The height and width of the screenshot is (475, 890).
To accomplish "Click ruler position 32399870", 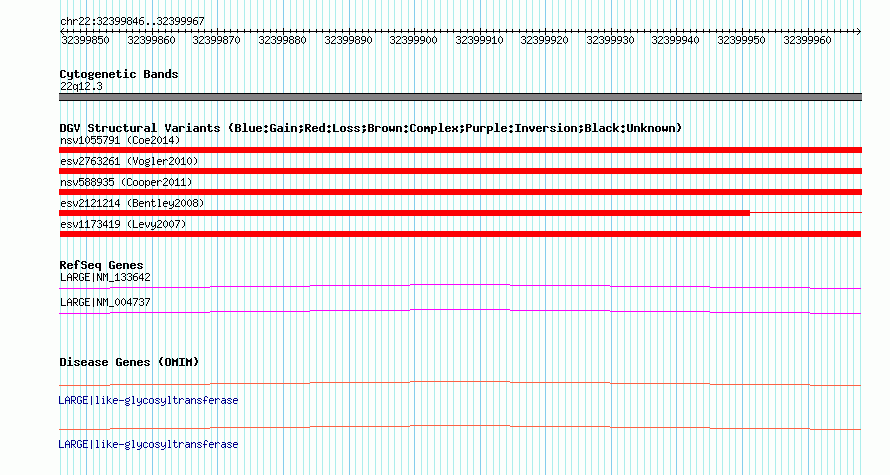I will tap(216, 40).
